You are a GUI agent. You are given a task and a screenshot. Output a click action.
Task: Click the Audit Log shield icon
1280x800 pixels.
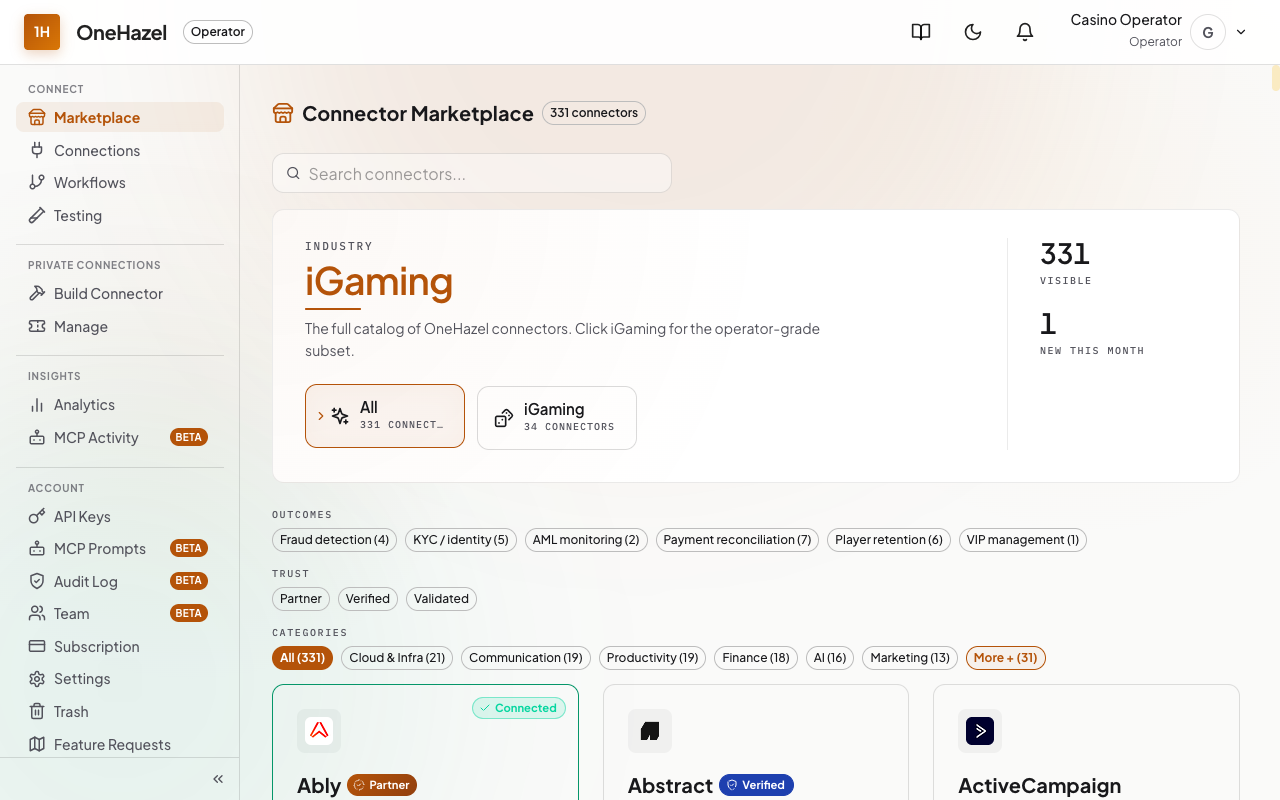[37, 581]
